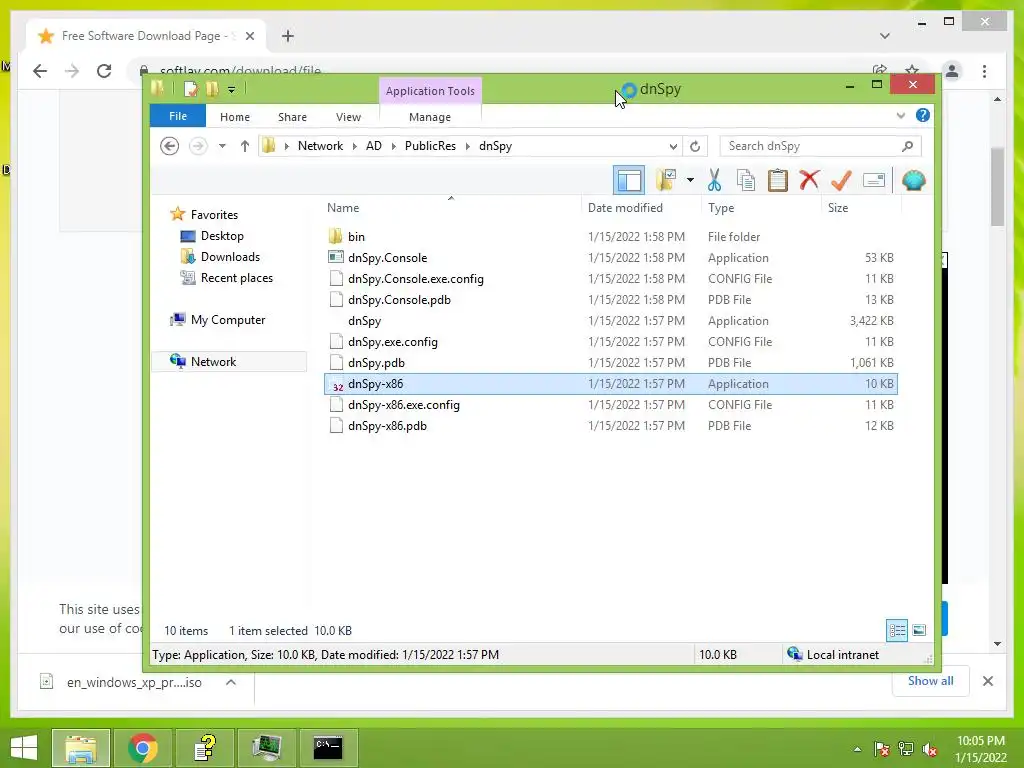Select My Computer in navigation pane
Screen dimensions: 1024x768
228,319
